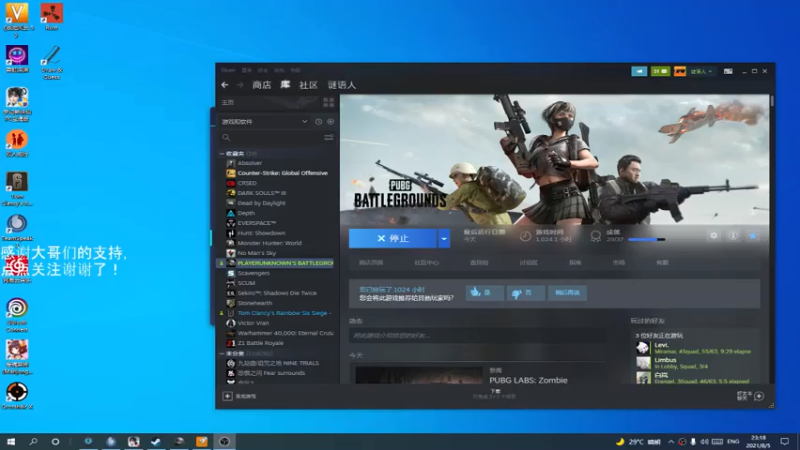800x450 pixels.
Task: Click the achievements ribbon icon
Action: tap(595, 236)
